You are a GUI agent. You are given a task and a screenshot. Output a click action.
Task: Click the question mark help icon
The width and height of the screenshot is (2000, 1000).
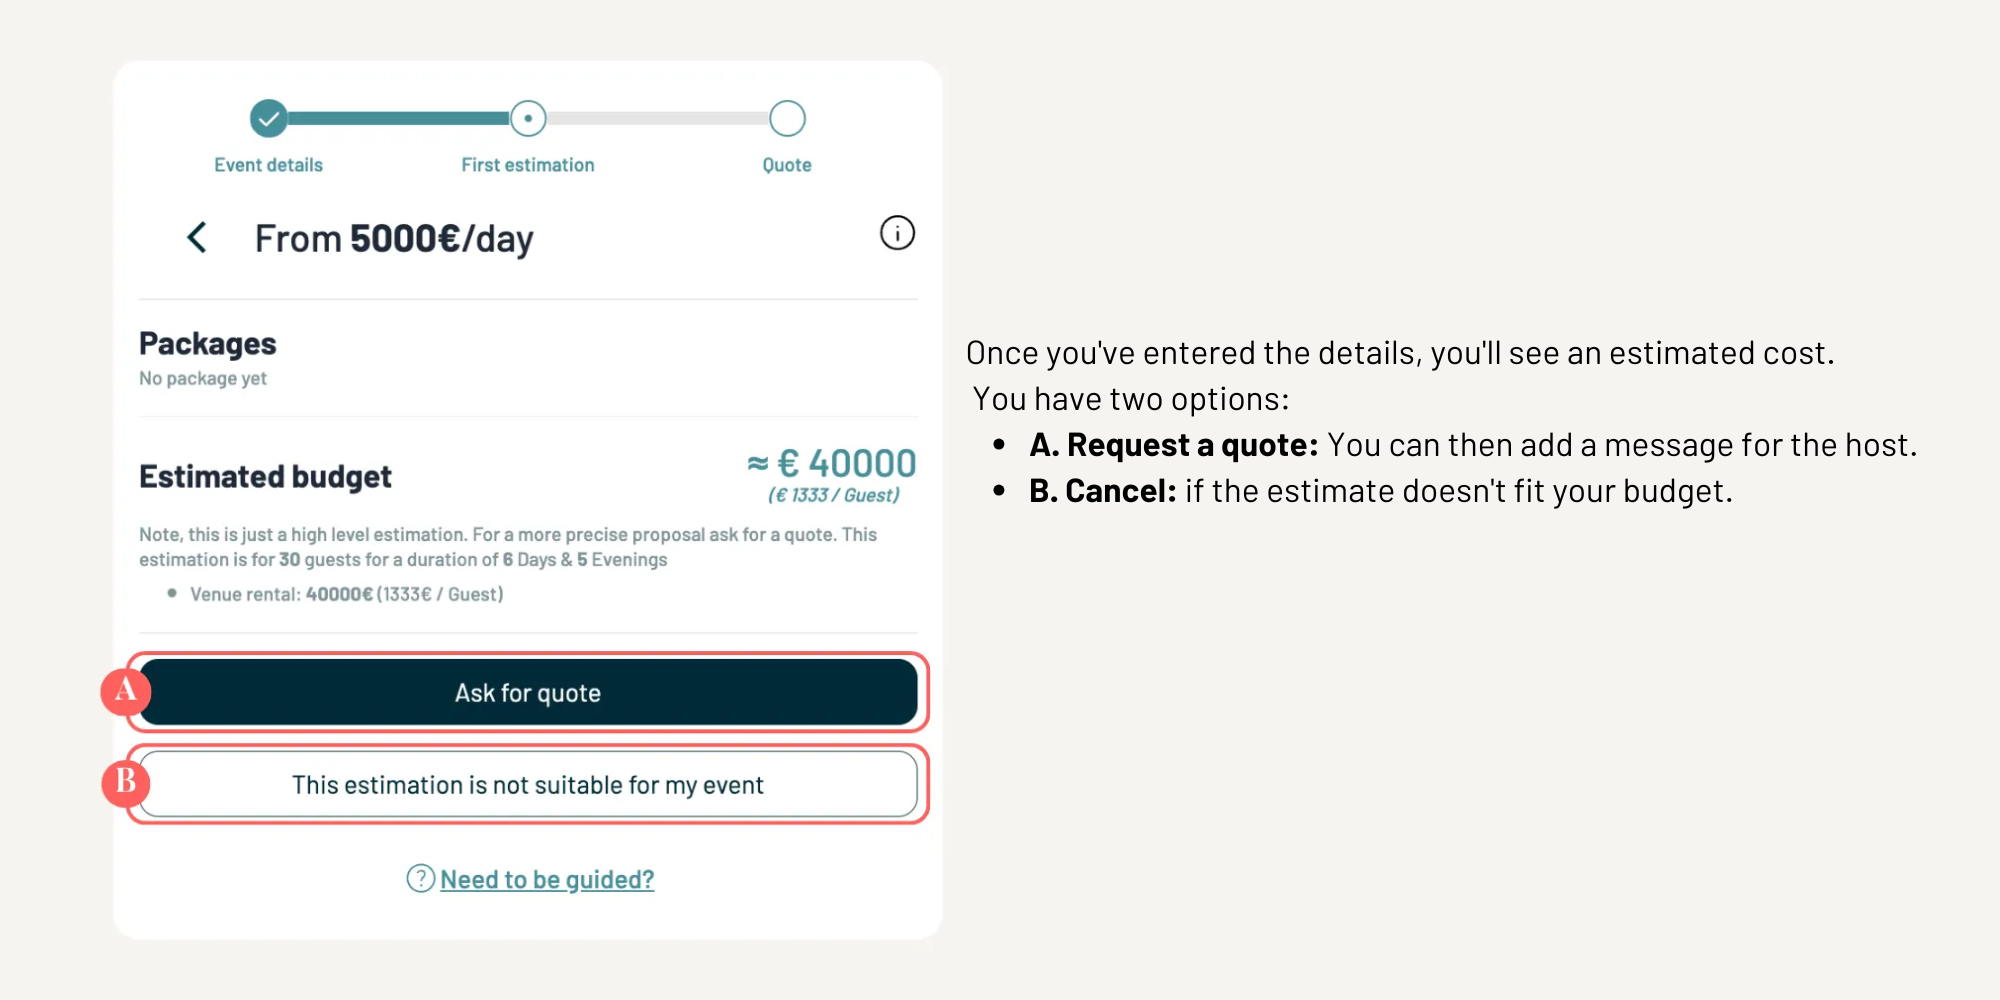click(420, 878)
